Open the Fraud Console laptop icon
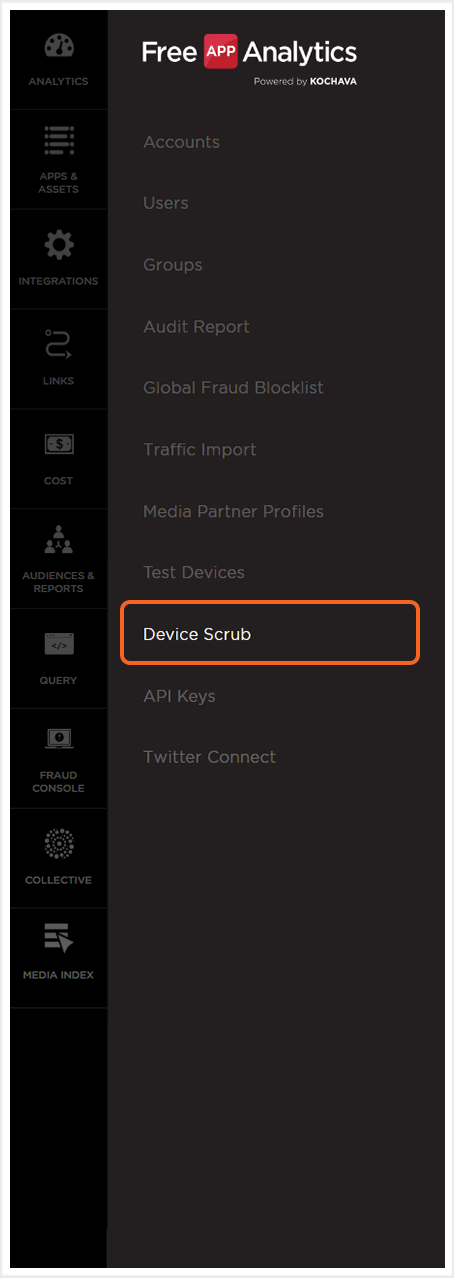The width and height of the screenshot is (454, 1278). [58, 740]
